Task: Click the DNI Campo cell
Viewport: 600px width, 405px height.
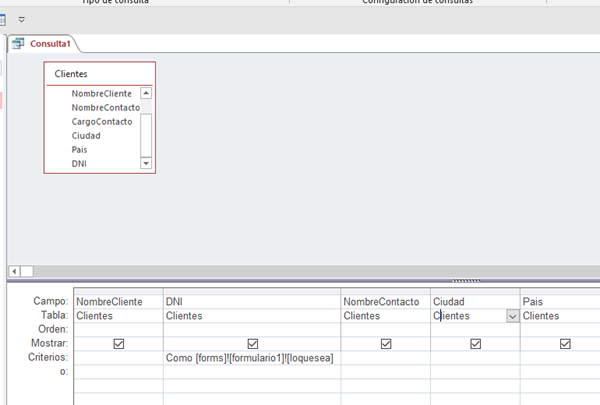Action: coord(252,302)
